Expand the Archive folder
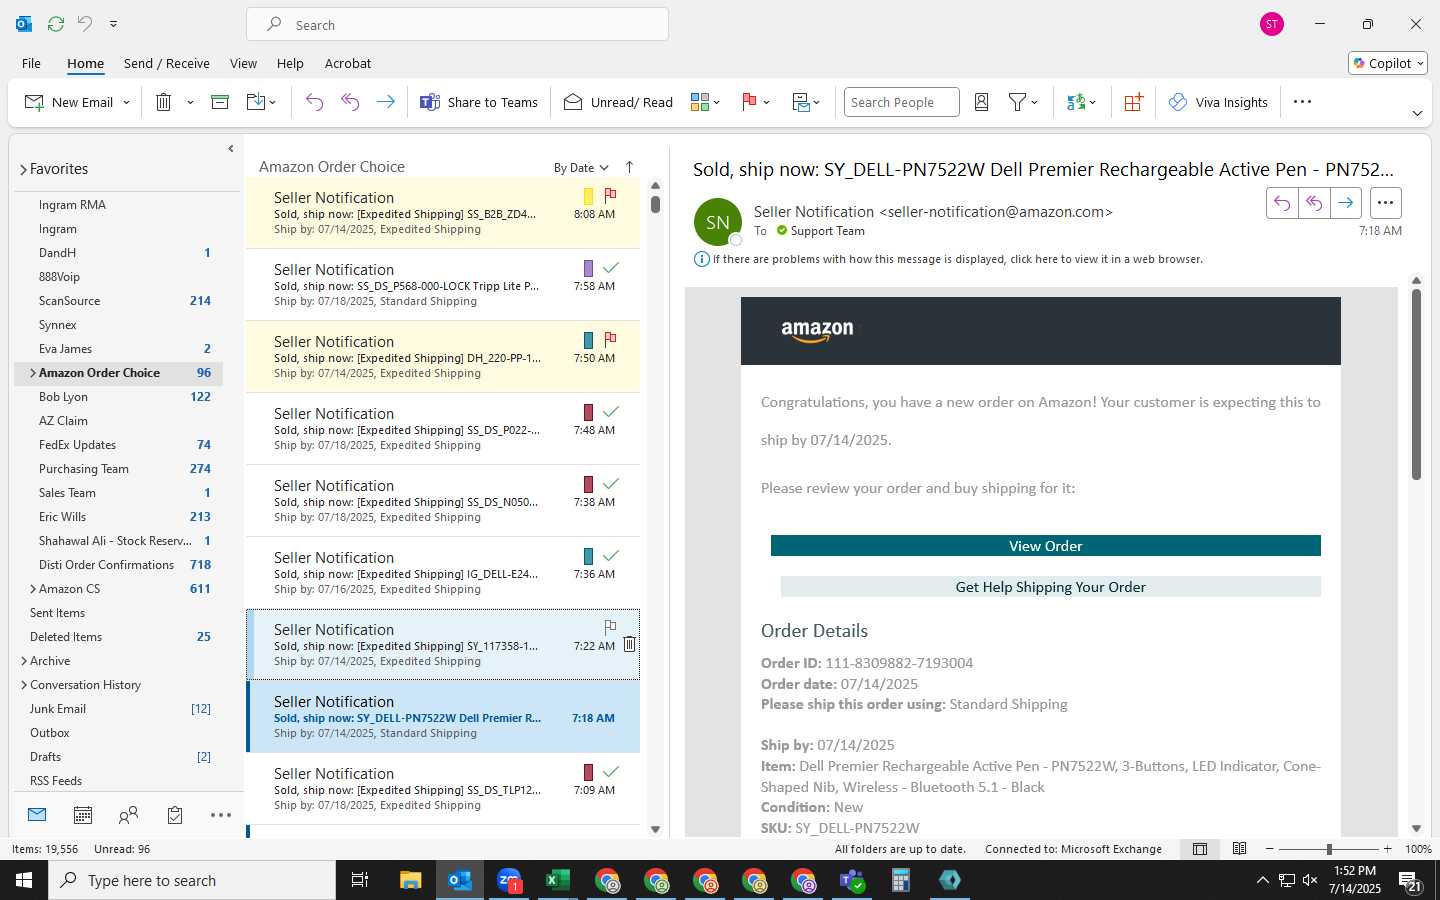 click(23, 661)
